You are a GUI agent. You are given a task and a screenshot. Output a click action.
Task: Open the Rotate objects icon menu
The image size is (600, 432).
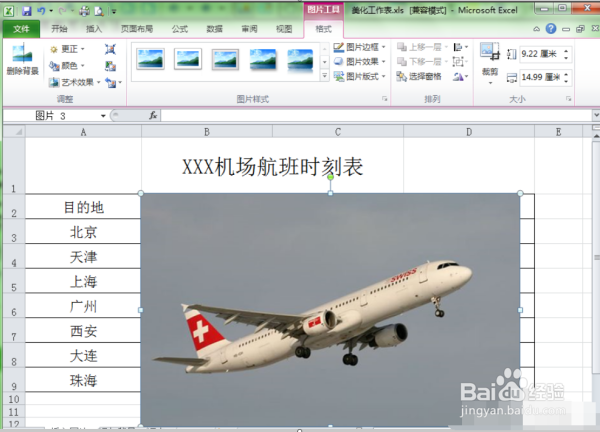(460, 77)
